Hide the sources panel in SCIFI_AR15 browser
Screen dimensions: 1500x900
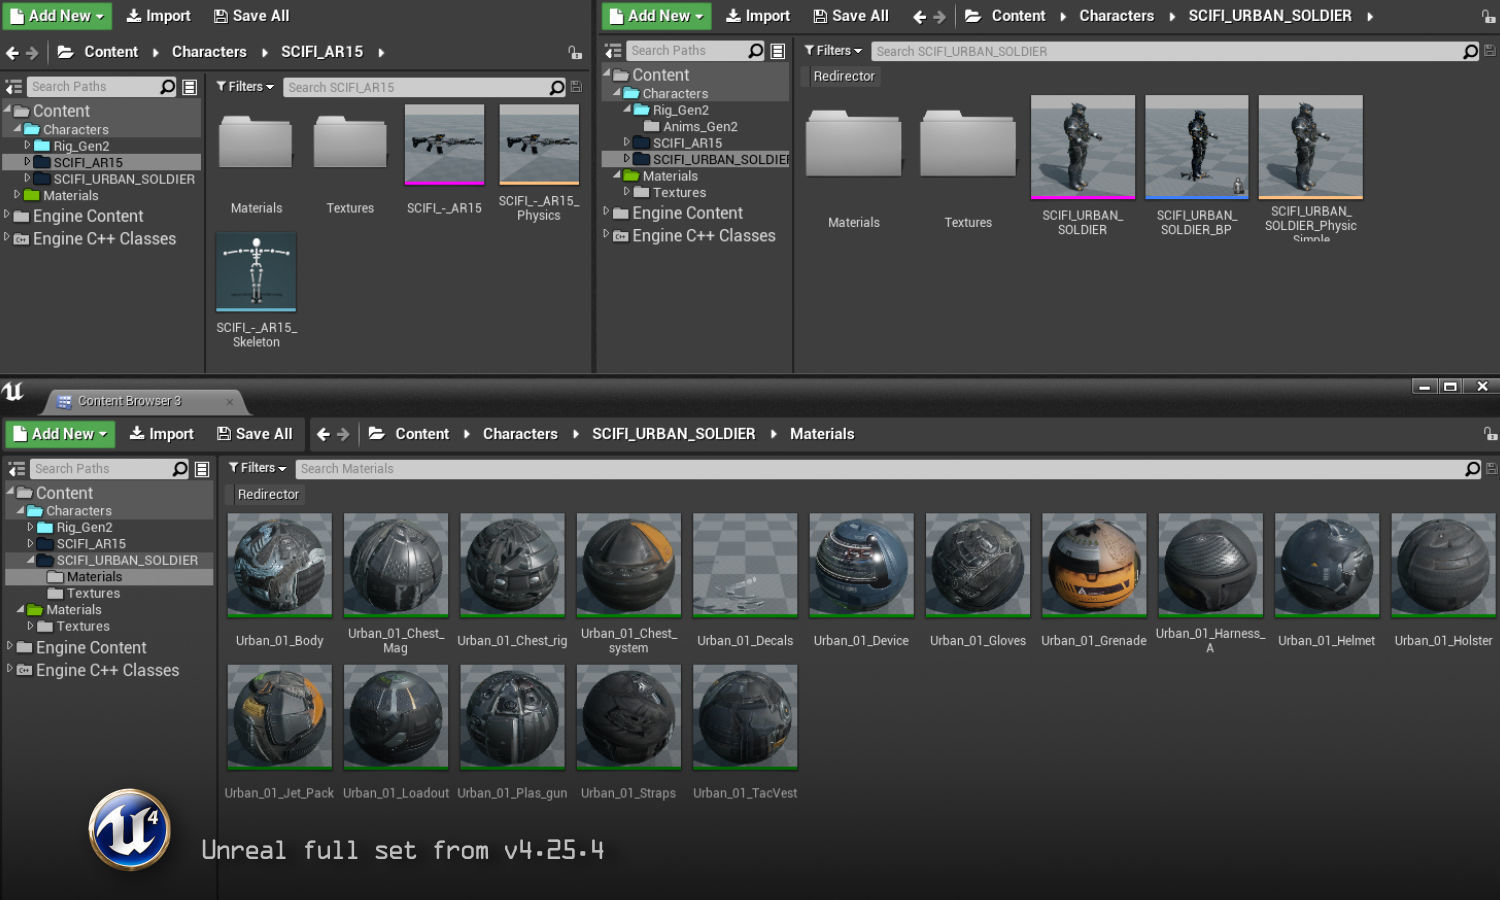[x=14, y=87]
